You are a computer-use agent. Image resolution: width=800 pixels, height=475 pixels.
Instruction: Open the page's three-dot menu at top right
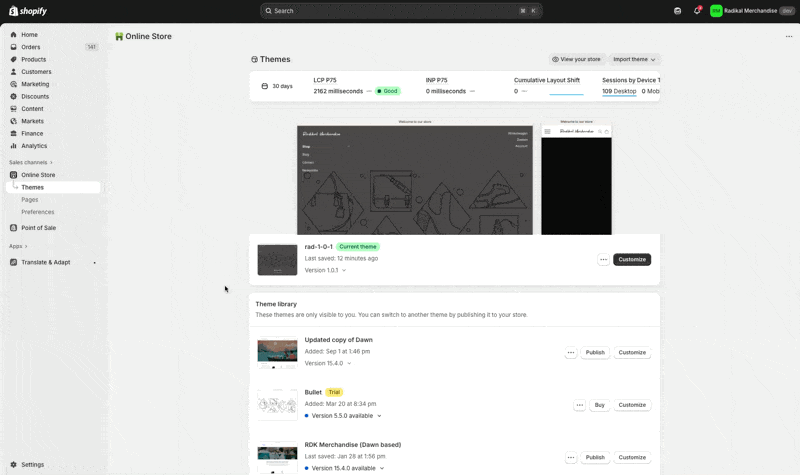(x=789, y=36)
